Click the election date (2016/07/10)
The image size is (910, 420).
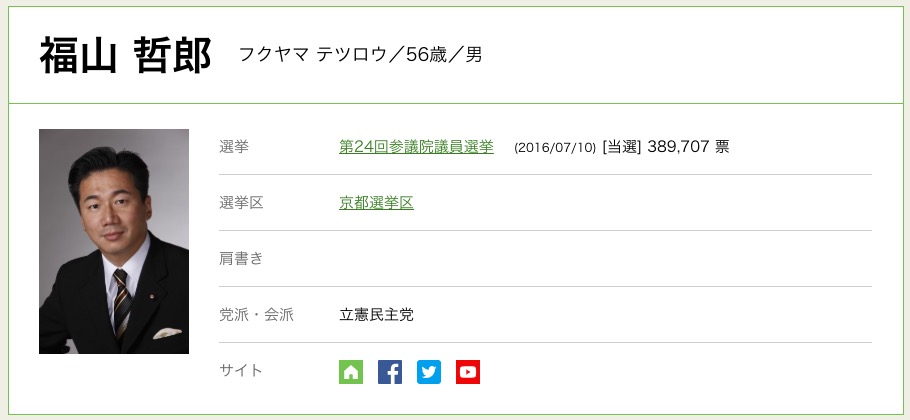coord(555,148)
